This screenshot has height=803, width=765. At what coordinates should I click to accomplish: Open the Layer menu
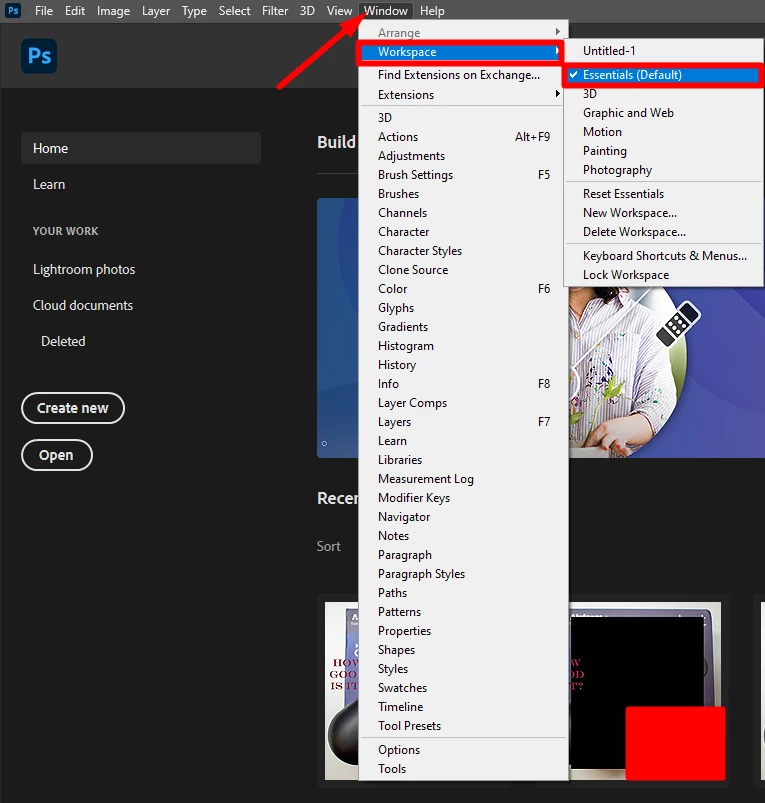click(156, 11)
